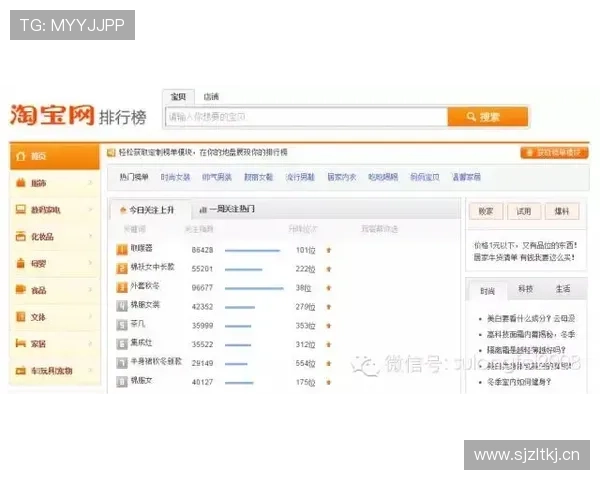Open the 帅气男装 category link
This screenshot has width=600, height=480.
point(217,177)
